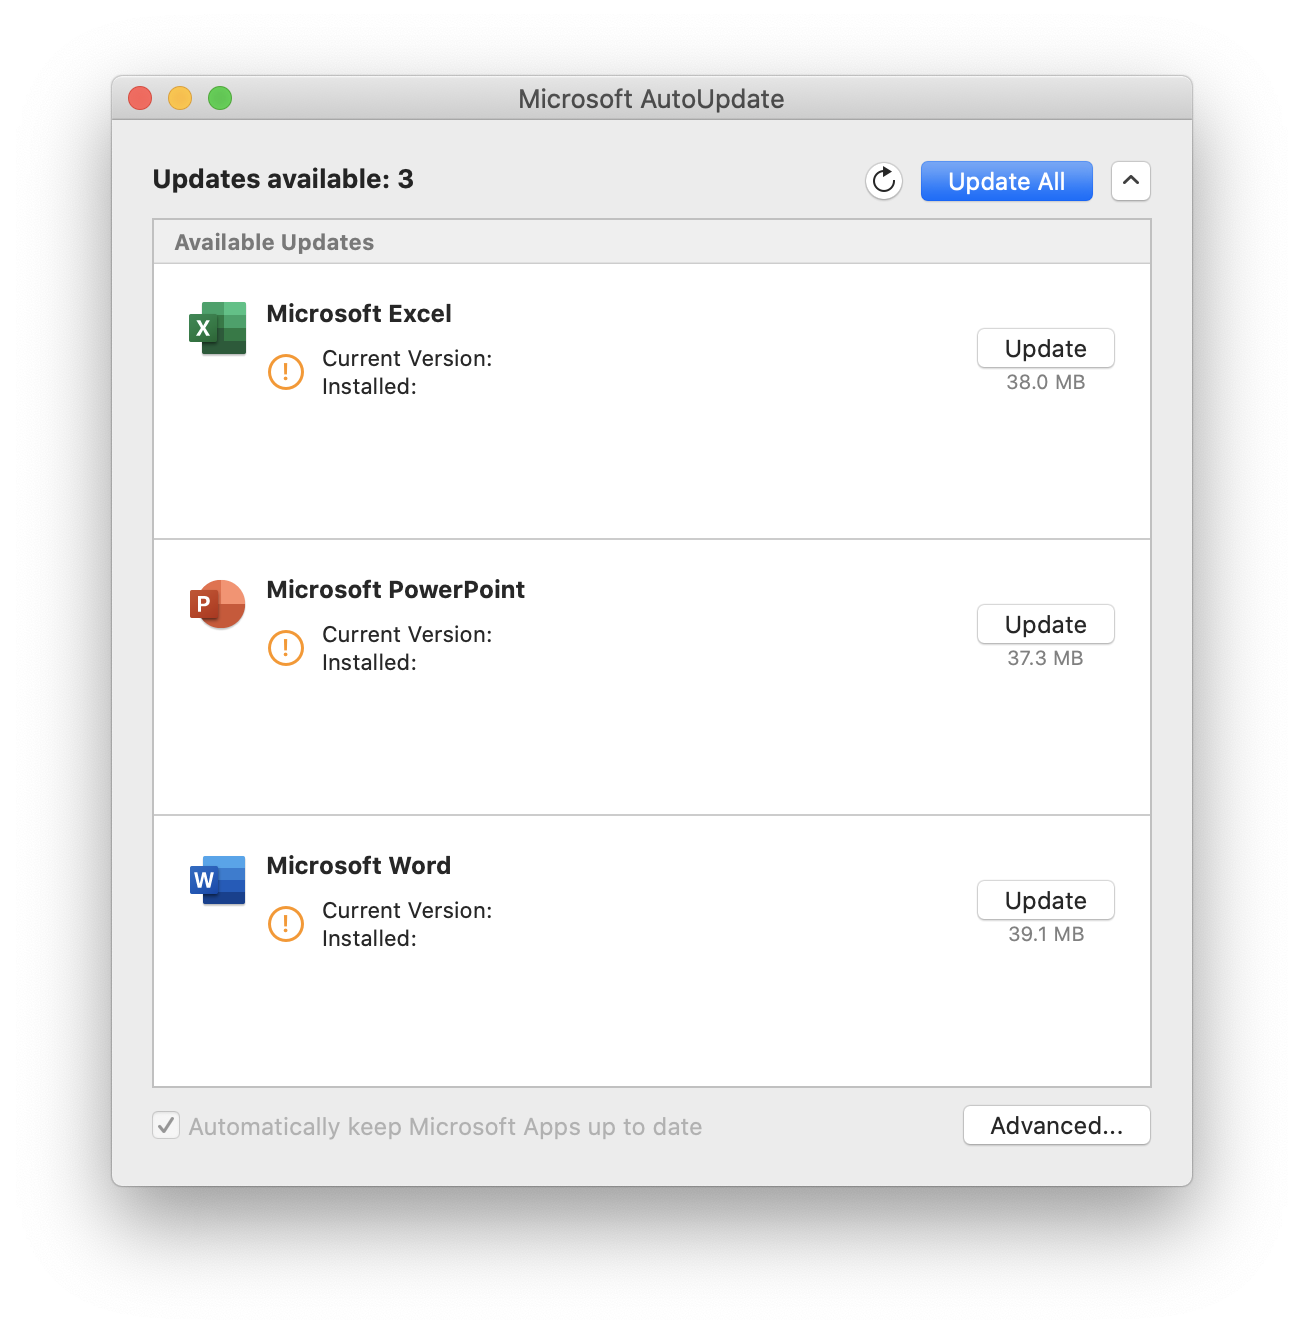Click the Available Updates header
Image resolution: width=1304 pixels, height=1334 pixels.
click(274, 241)
